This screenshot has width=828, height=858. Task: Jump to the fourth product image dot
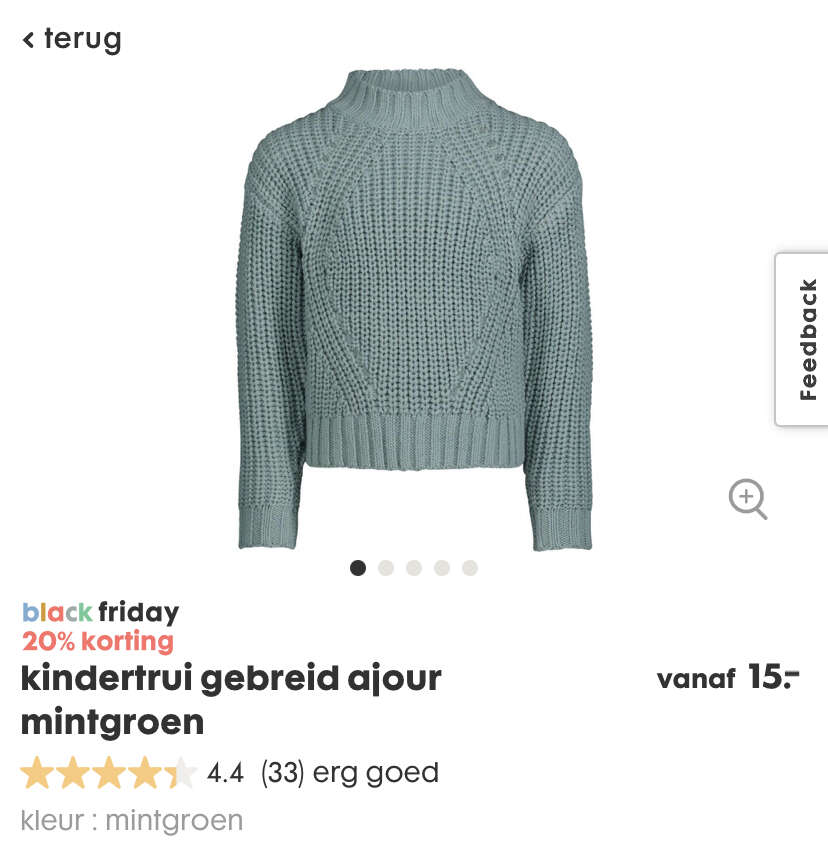click(x=442, y=568)
